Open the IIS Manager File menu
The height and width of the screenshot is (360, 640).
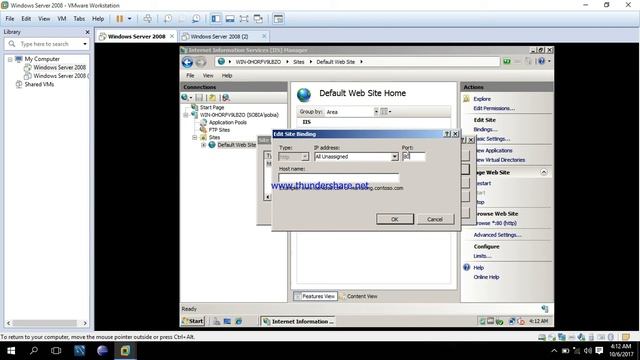190,76
